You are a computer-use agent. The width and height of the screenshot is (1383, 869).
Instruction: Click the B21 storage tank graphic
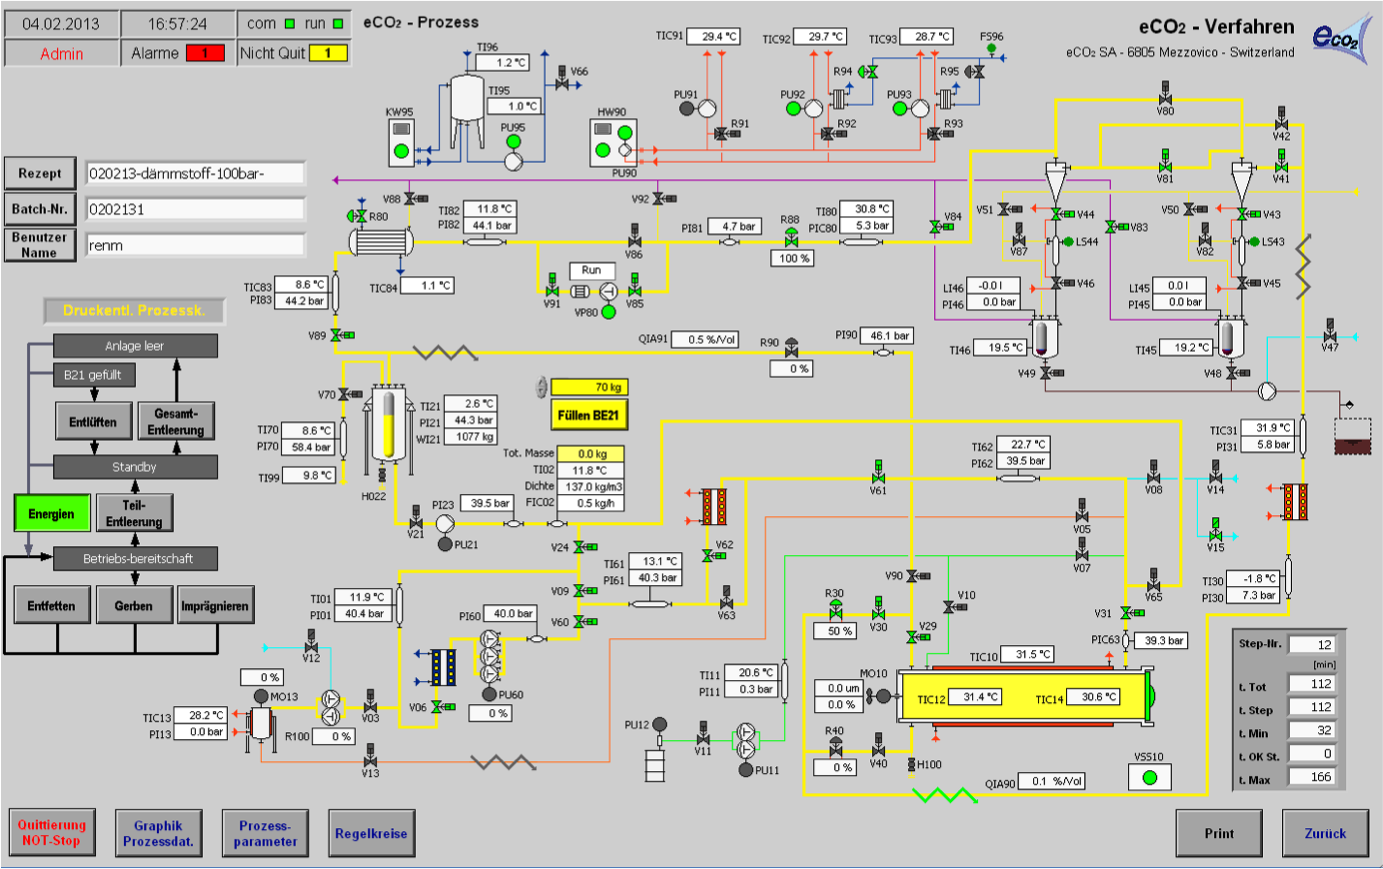(386, 424)
